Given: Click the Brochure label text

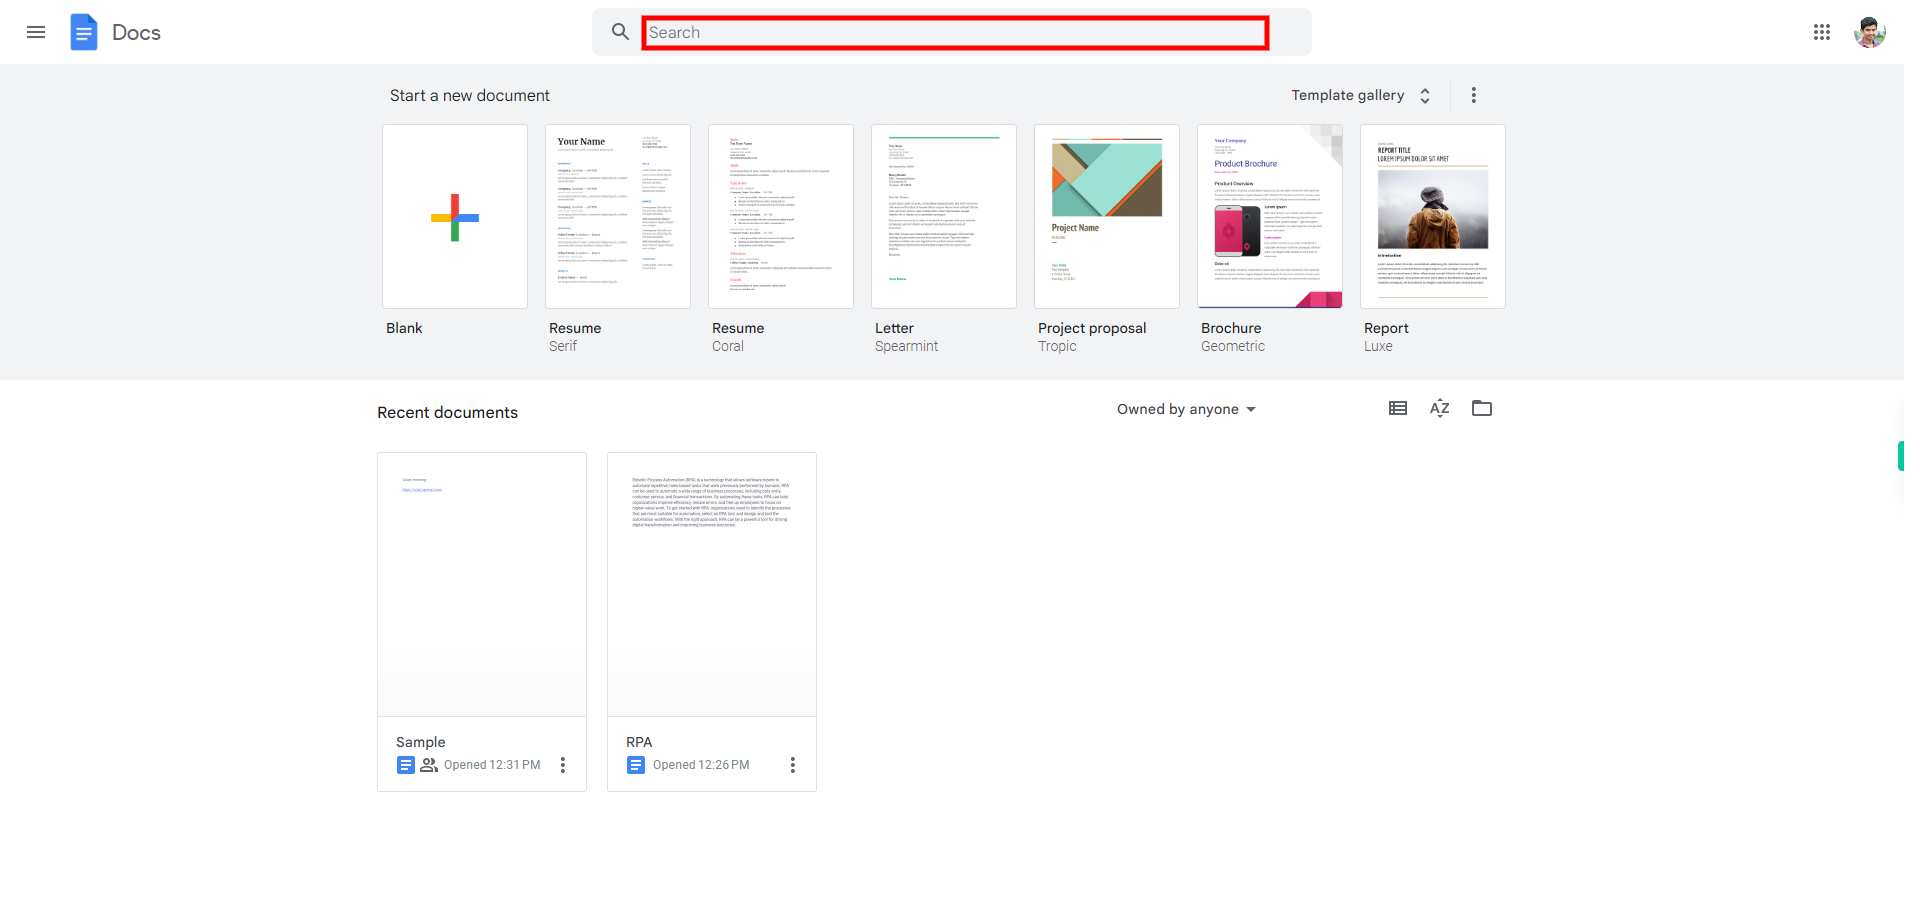Looking at the screenshot, I should point(1231,328).
